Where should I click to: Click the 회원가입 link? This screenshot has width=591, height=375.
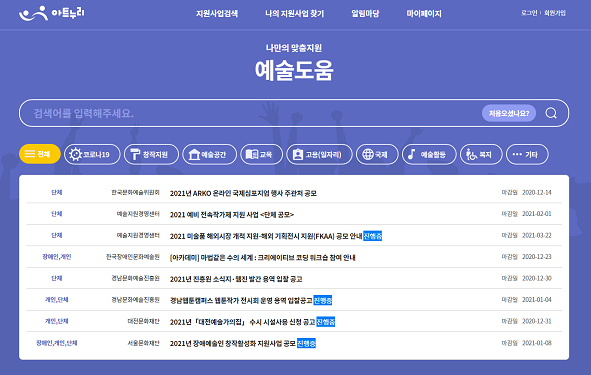pos(555,13)
